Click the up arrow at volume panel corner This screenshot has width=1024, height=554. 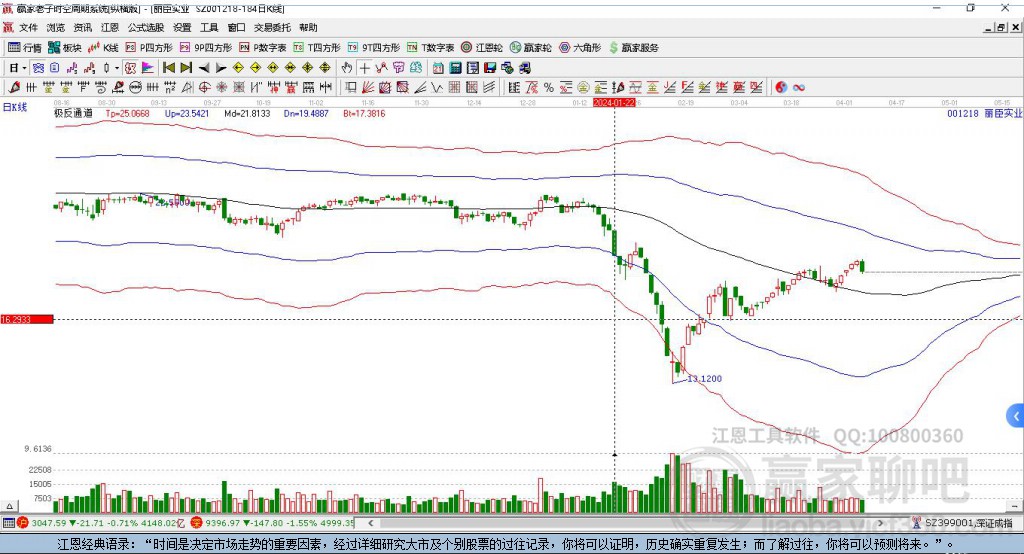pos(9,506)
